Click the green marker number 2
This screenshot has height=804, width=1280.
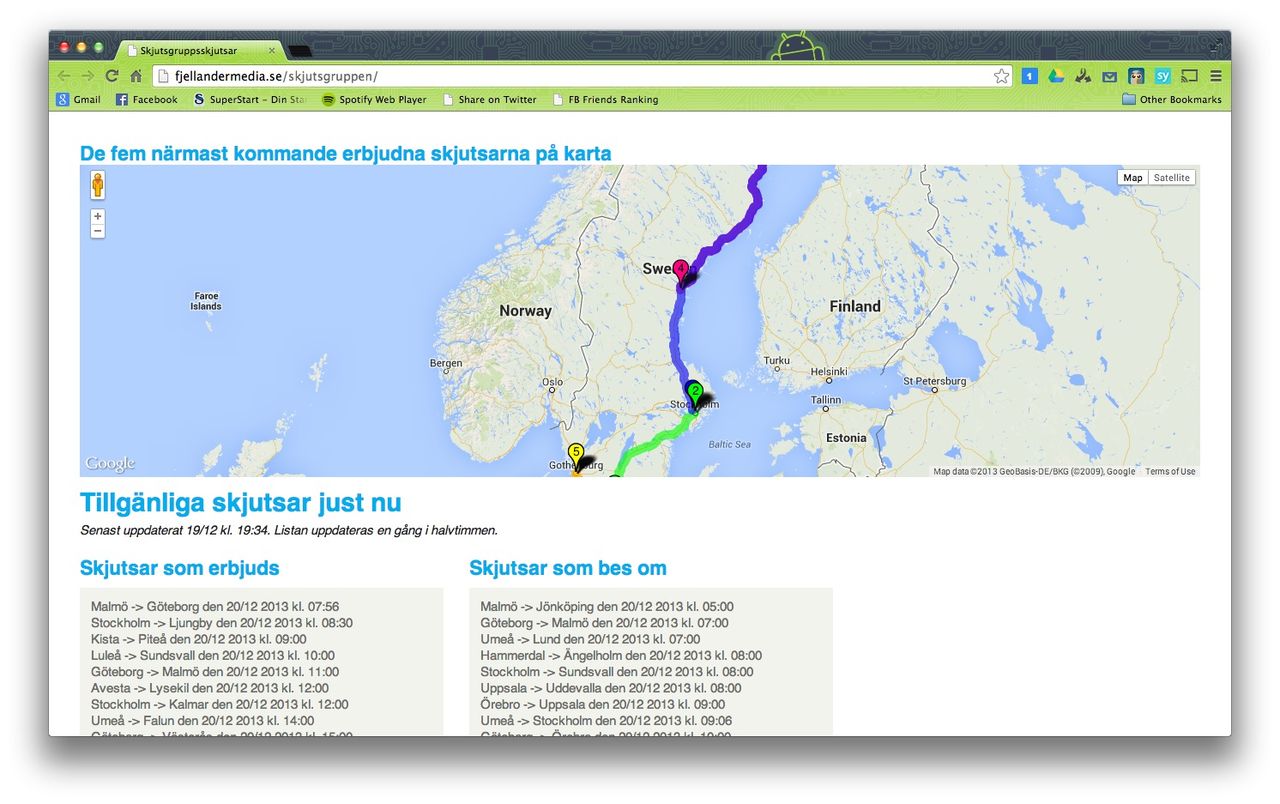(695, 394)
